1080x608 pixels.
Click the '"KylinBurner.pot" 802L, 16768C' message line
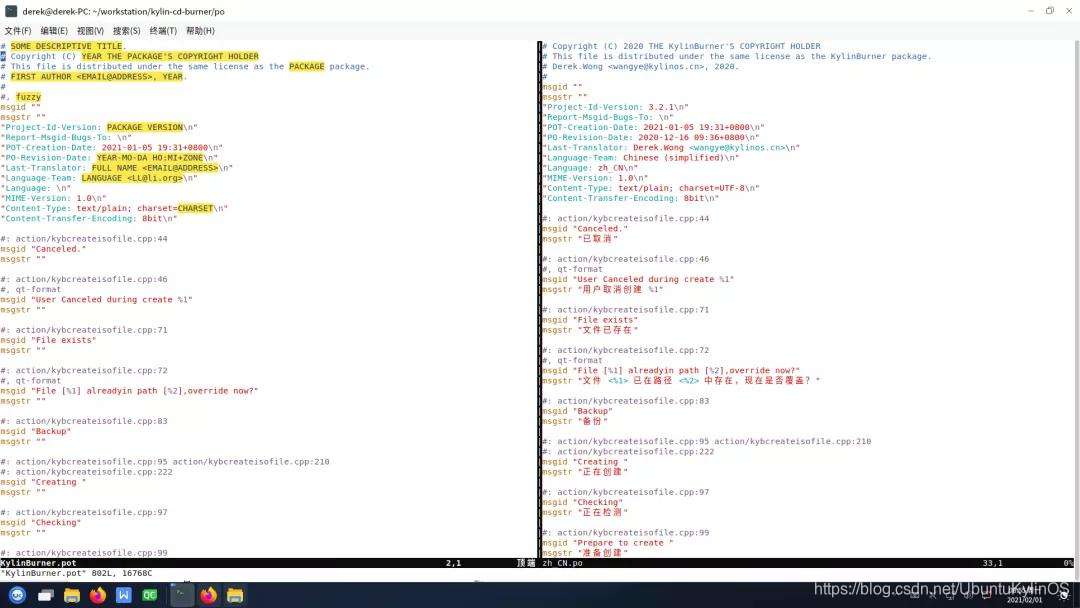point(76,573)
